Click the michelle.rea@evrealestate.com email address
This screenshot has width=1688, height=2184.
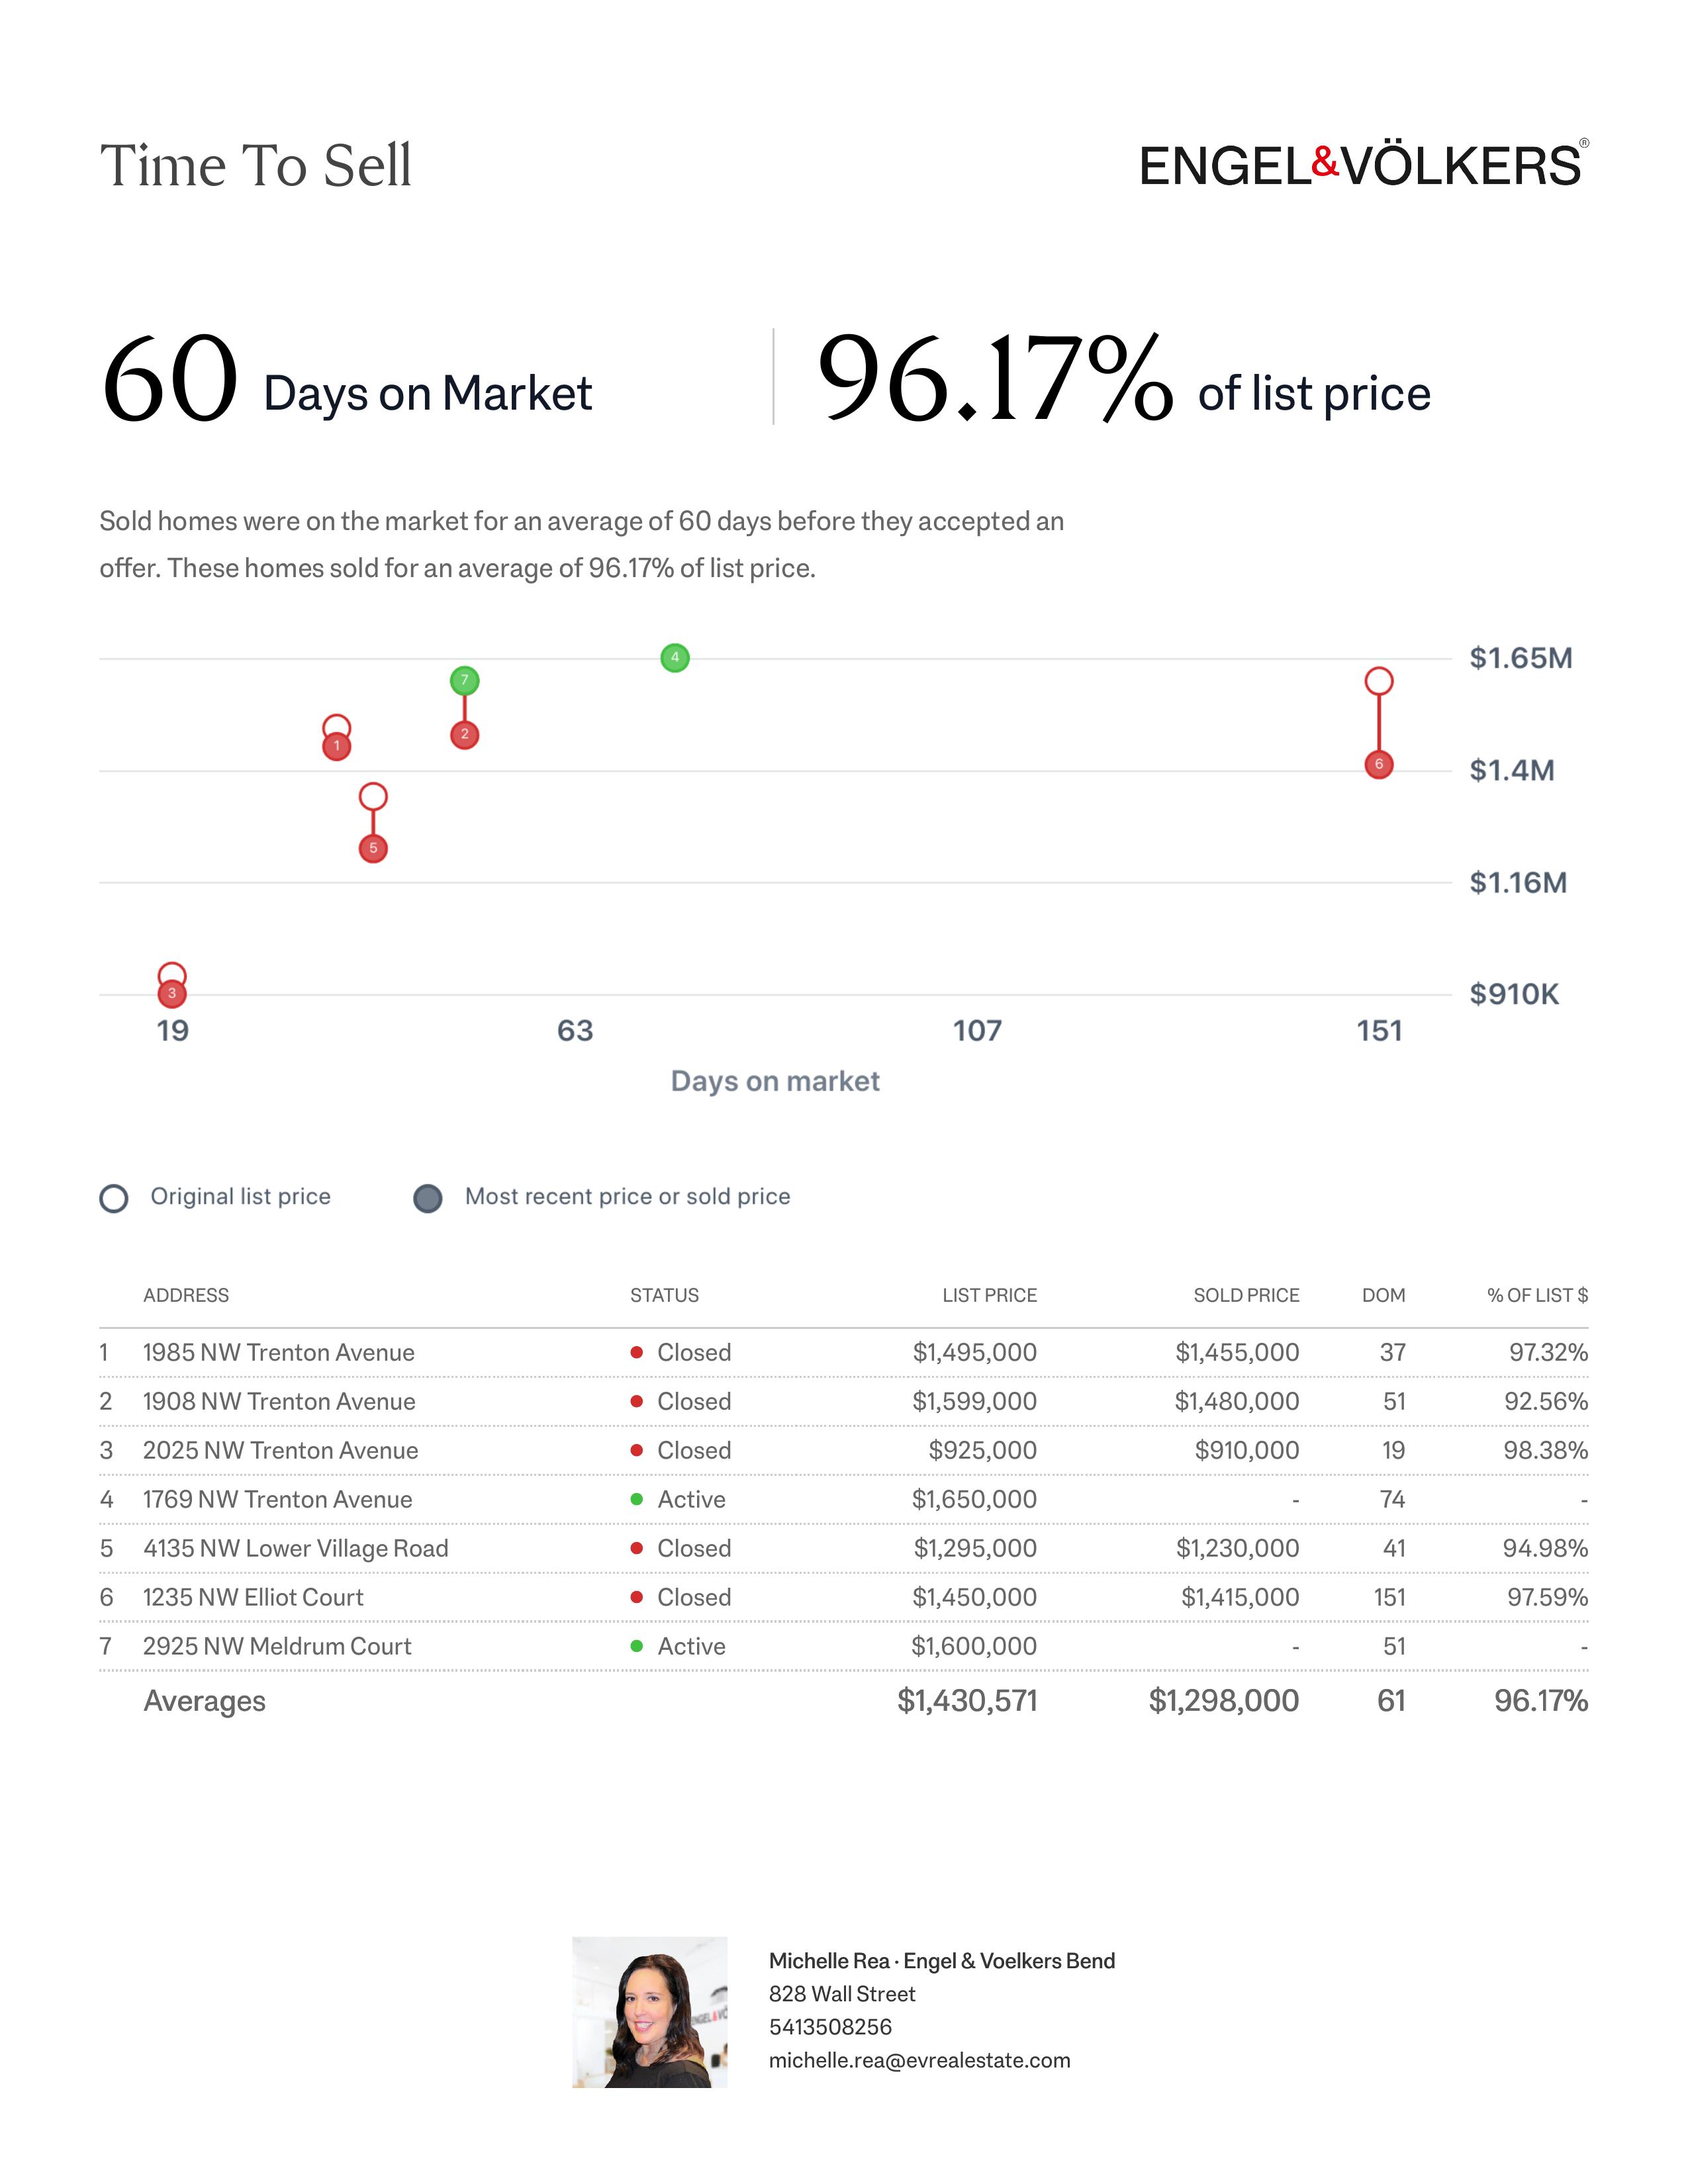(919, 2060)
